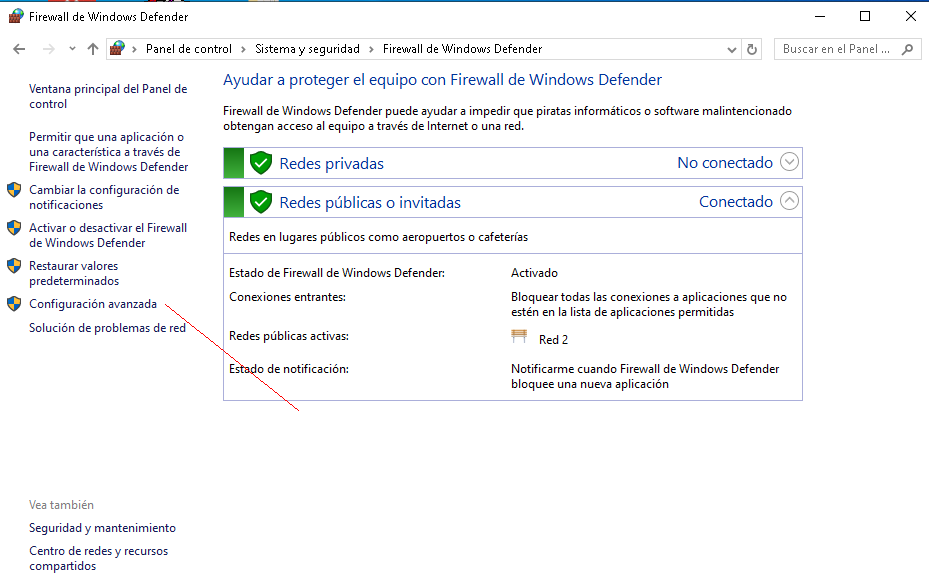929x587 pixels.
Task: Open Cambiar la configuración de notificaciones
Action: pos(104,197)
